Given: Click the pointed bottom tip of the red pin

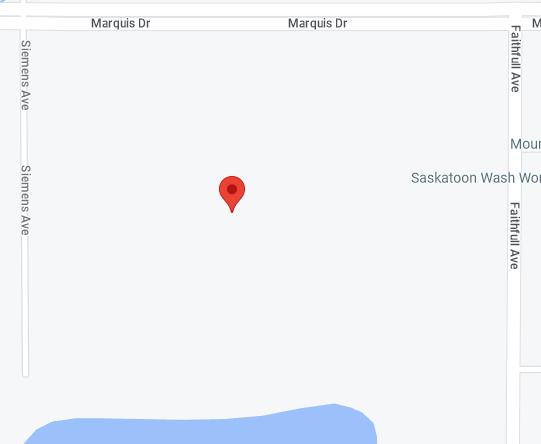Looking at the screenshot, I should click(x=232, y=211).
